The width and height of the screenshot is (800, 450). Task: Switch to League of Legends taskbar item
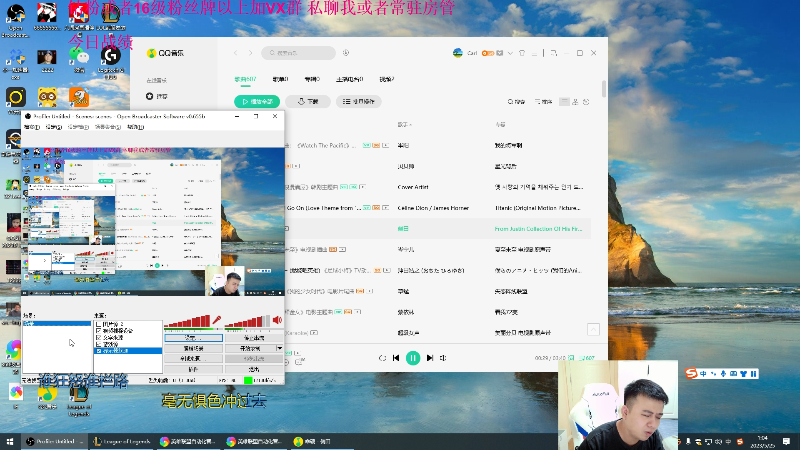coord(122,441)
